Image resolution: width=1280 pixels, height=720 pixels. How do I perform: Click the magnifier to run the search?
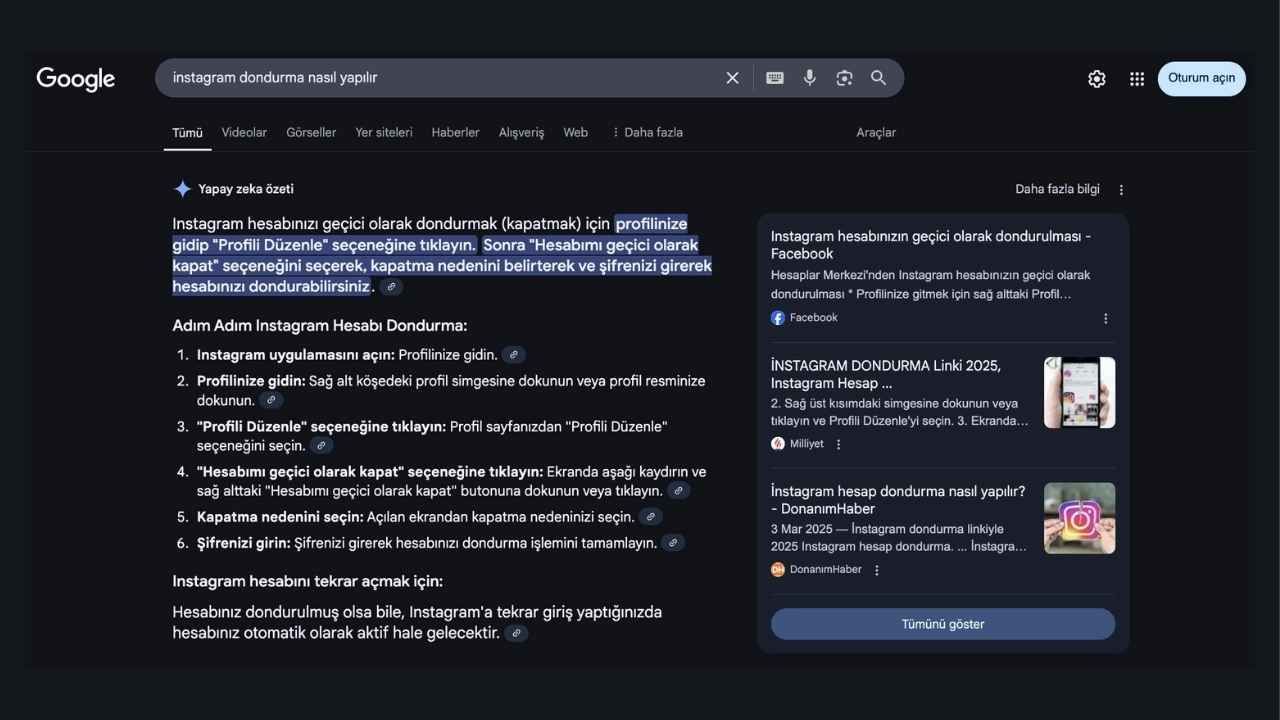[878, 77]
